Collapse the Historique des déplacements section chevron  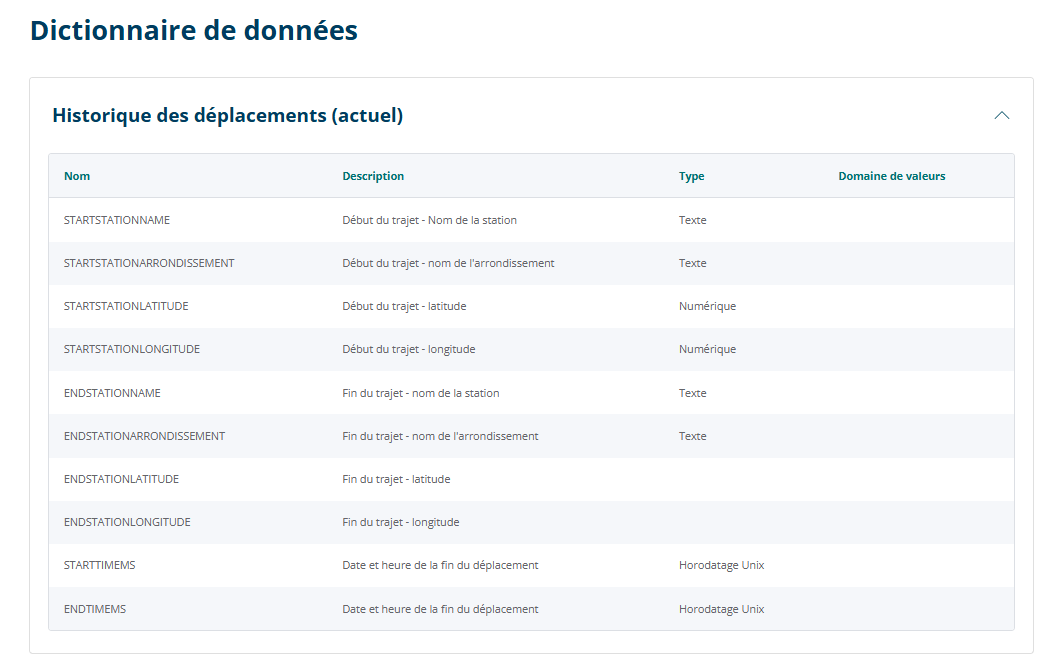1002,116
